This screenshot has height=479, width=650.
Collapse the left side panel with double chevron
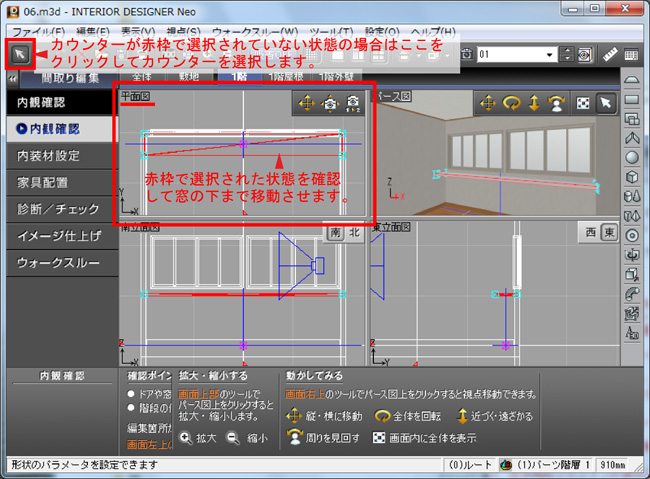coord(10,77)
